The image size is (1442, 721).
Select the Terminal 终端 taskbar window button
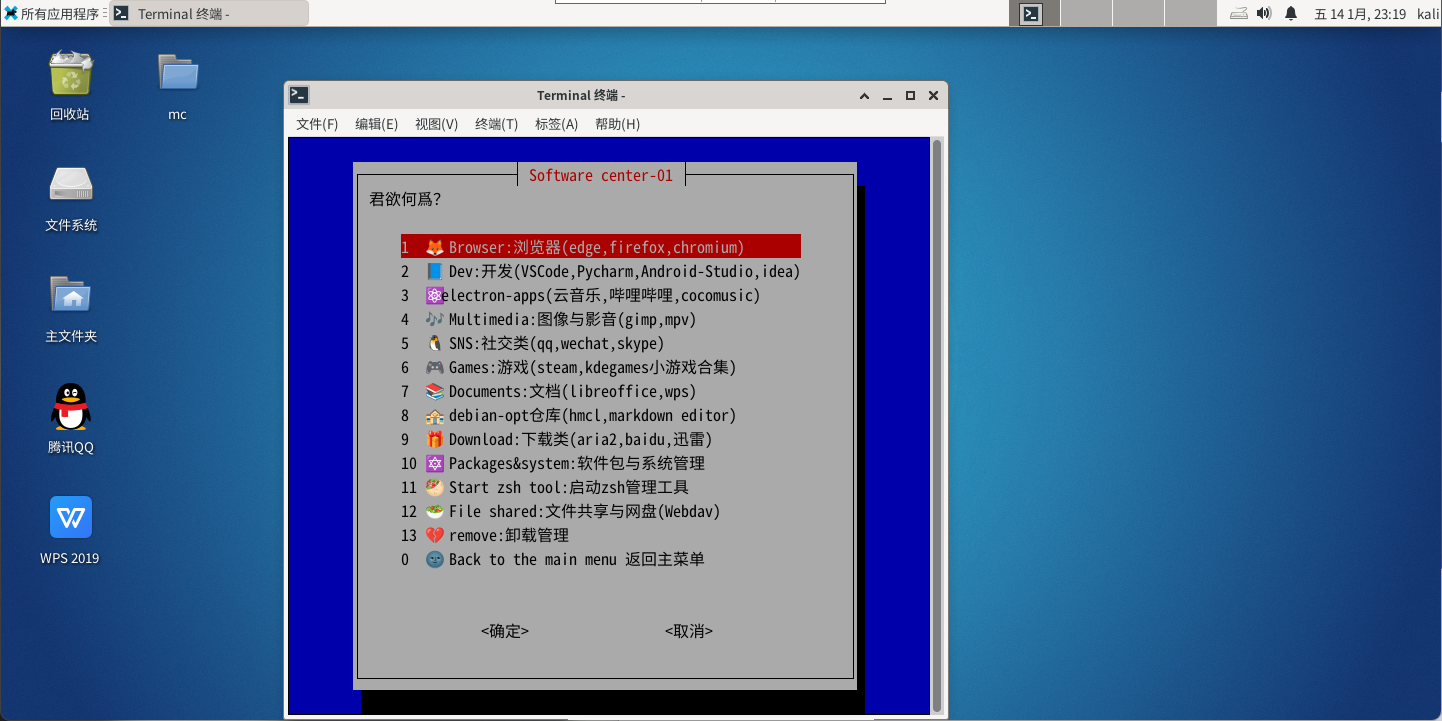208,14
